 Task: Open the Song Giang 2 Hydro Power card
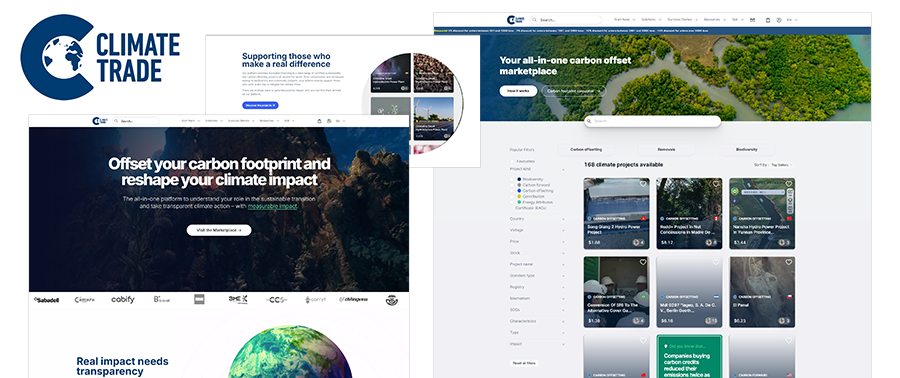(x=616, y=213)
